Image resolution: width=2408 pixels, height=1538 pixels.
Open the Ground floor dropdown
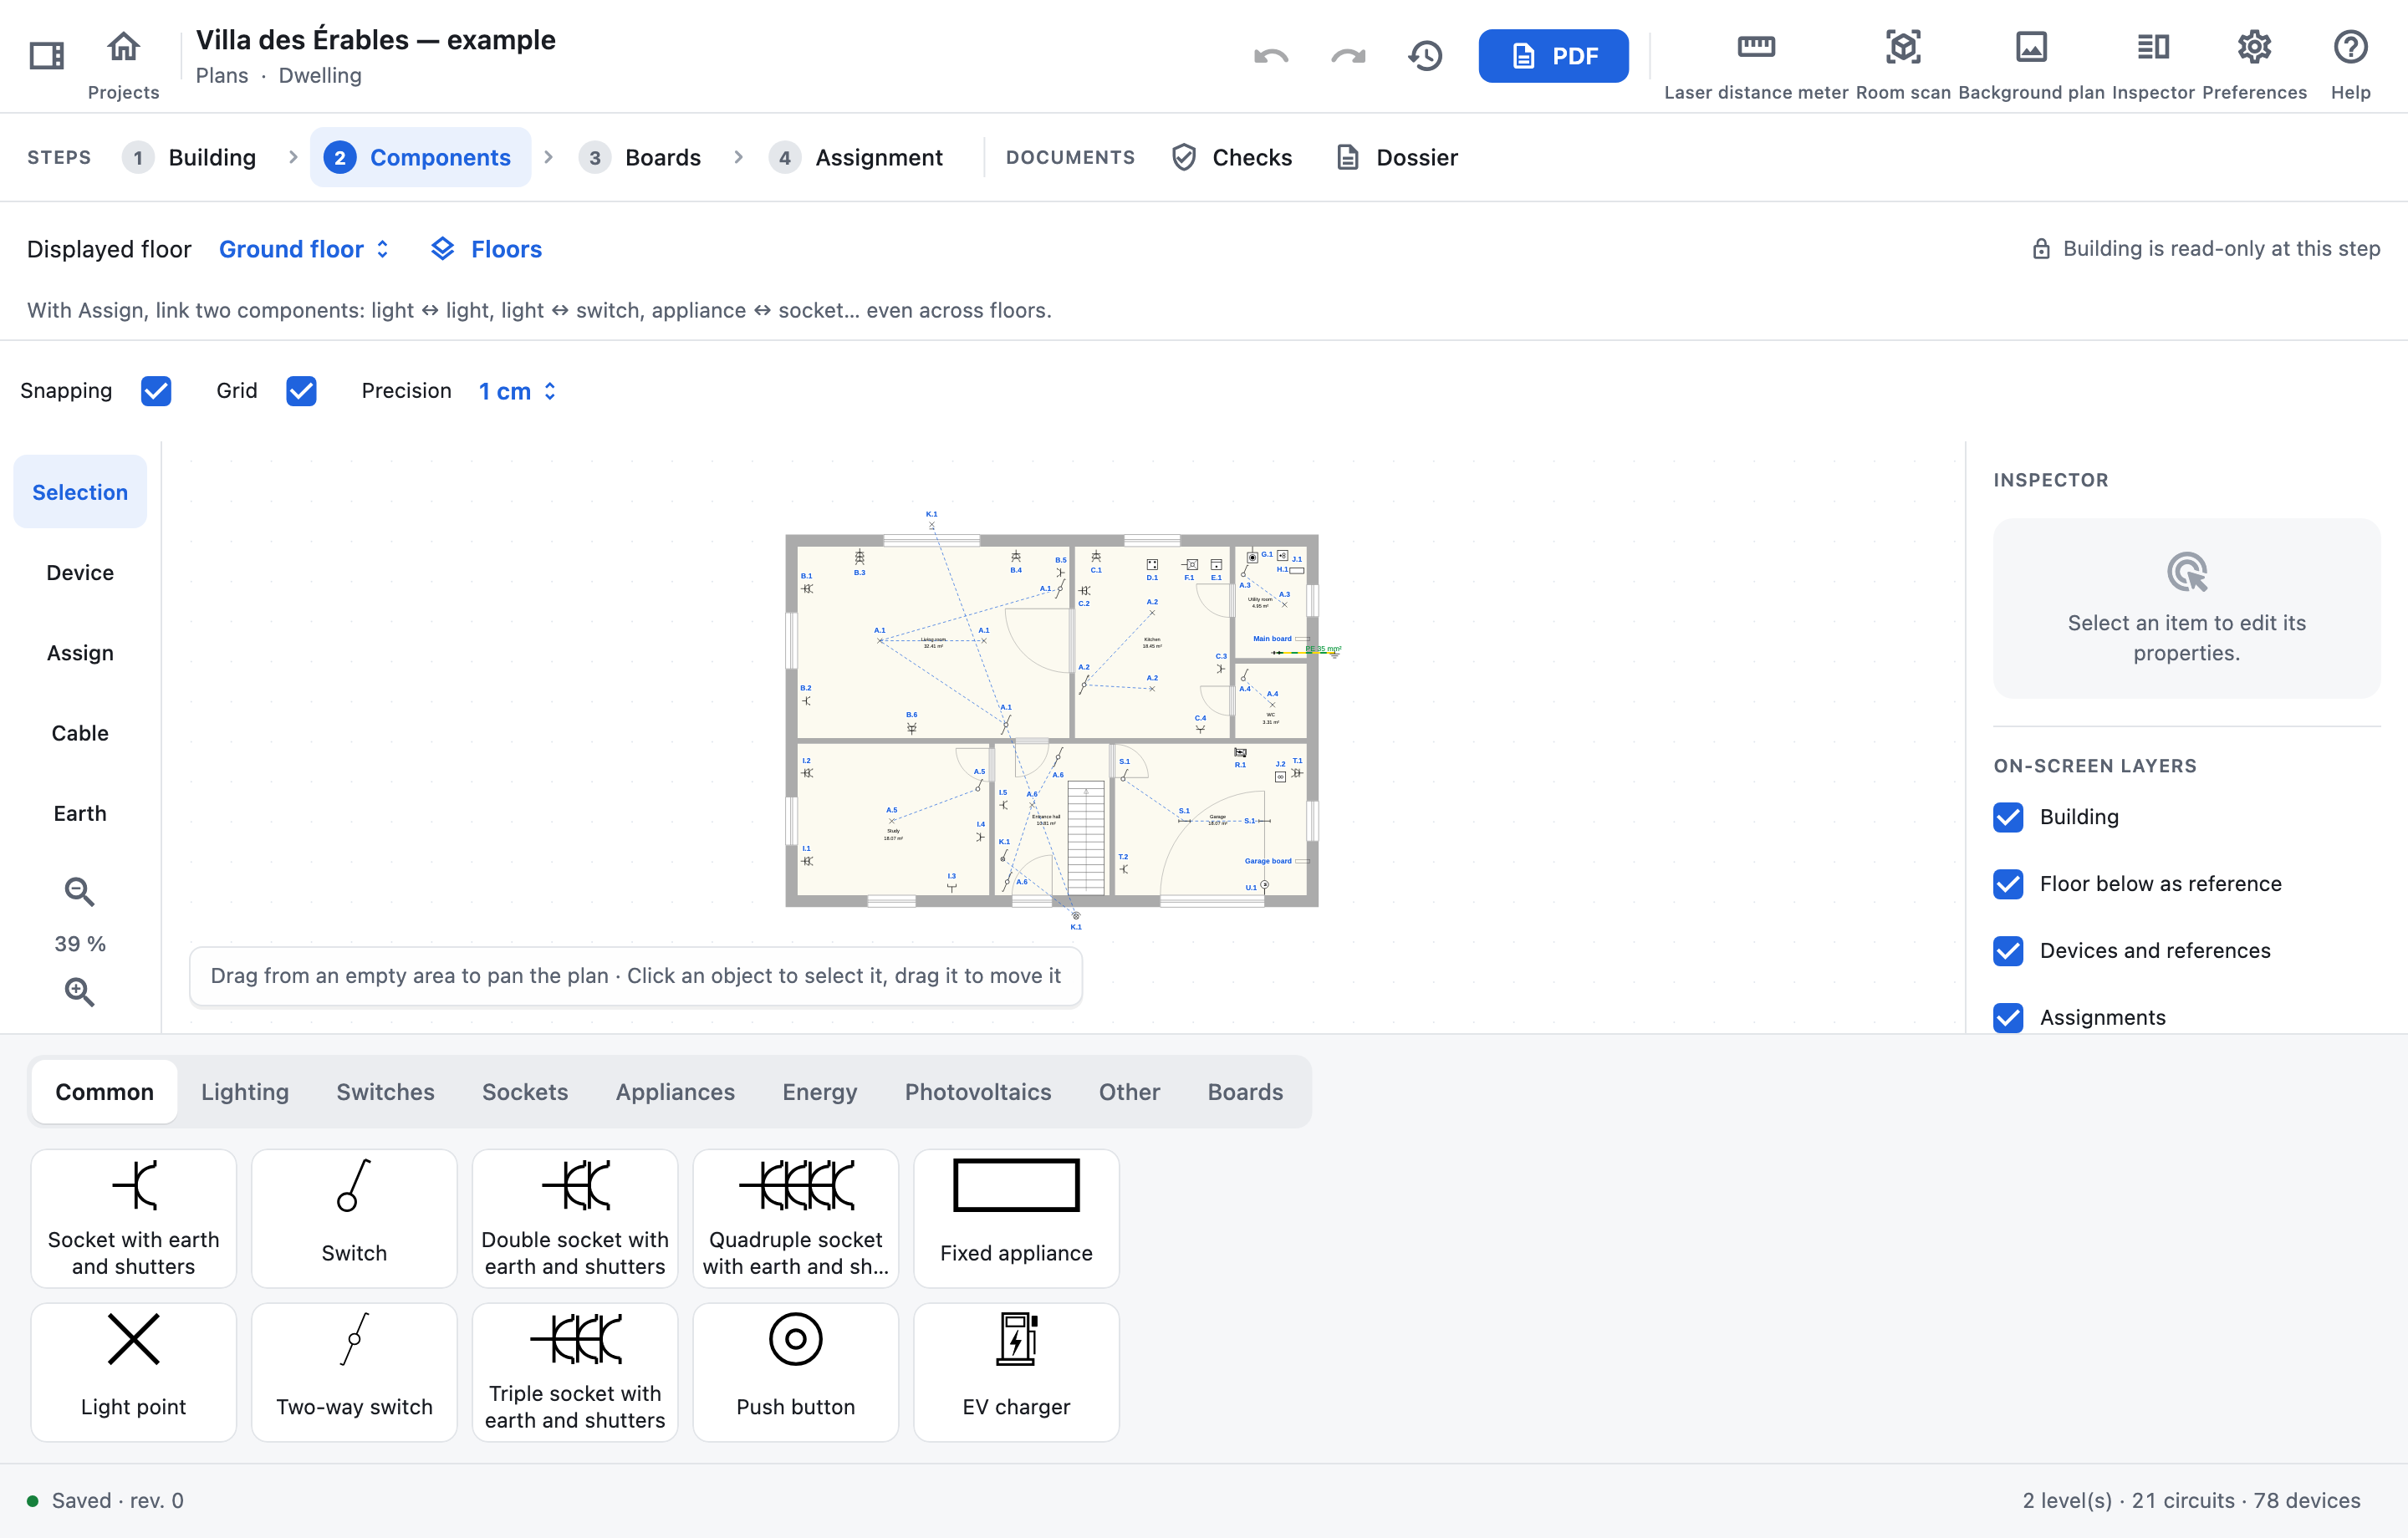pos(304,249)
